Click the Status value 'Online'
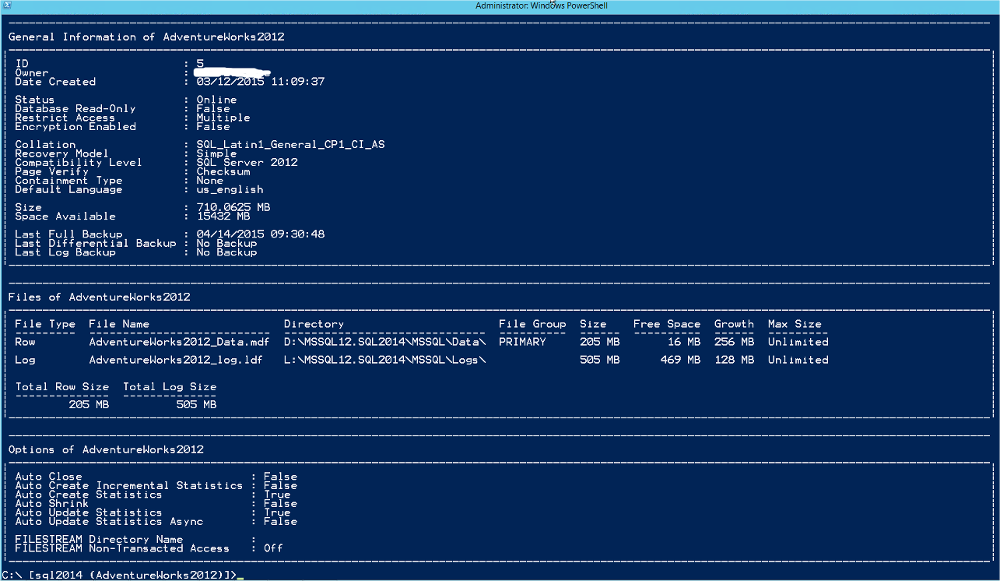The width and height of the screenshot is (1000, 581). click(216, 99)
